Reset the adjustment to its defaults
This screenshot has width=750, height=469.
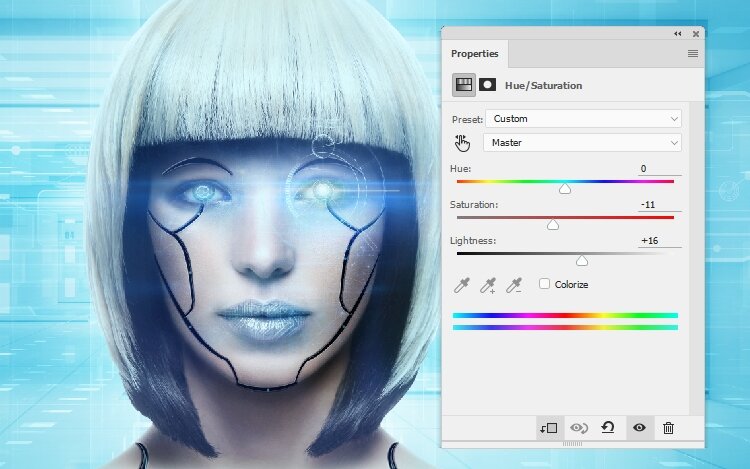[x=608, y=427]
